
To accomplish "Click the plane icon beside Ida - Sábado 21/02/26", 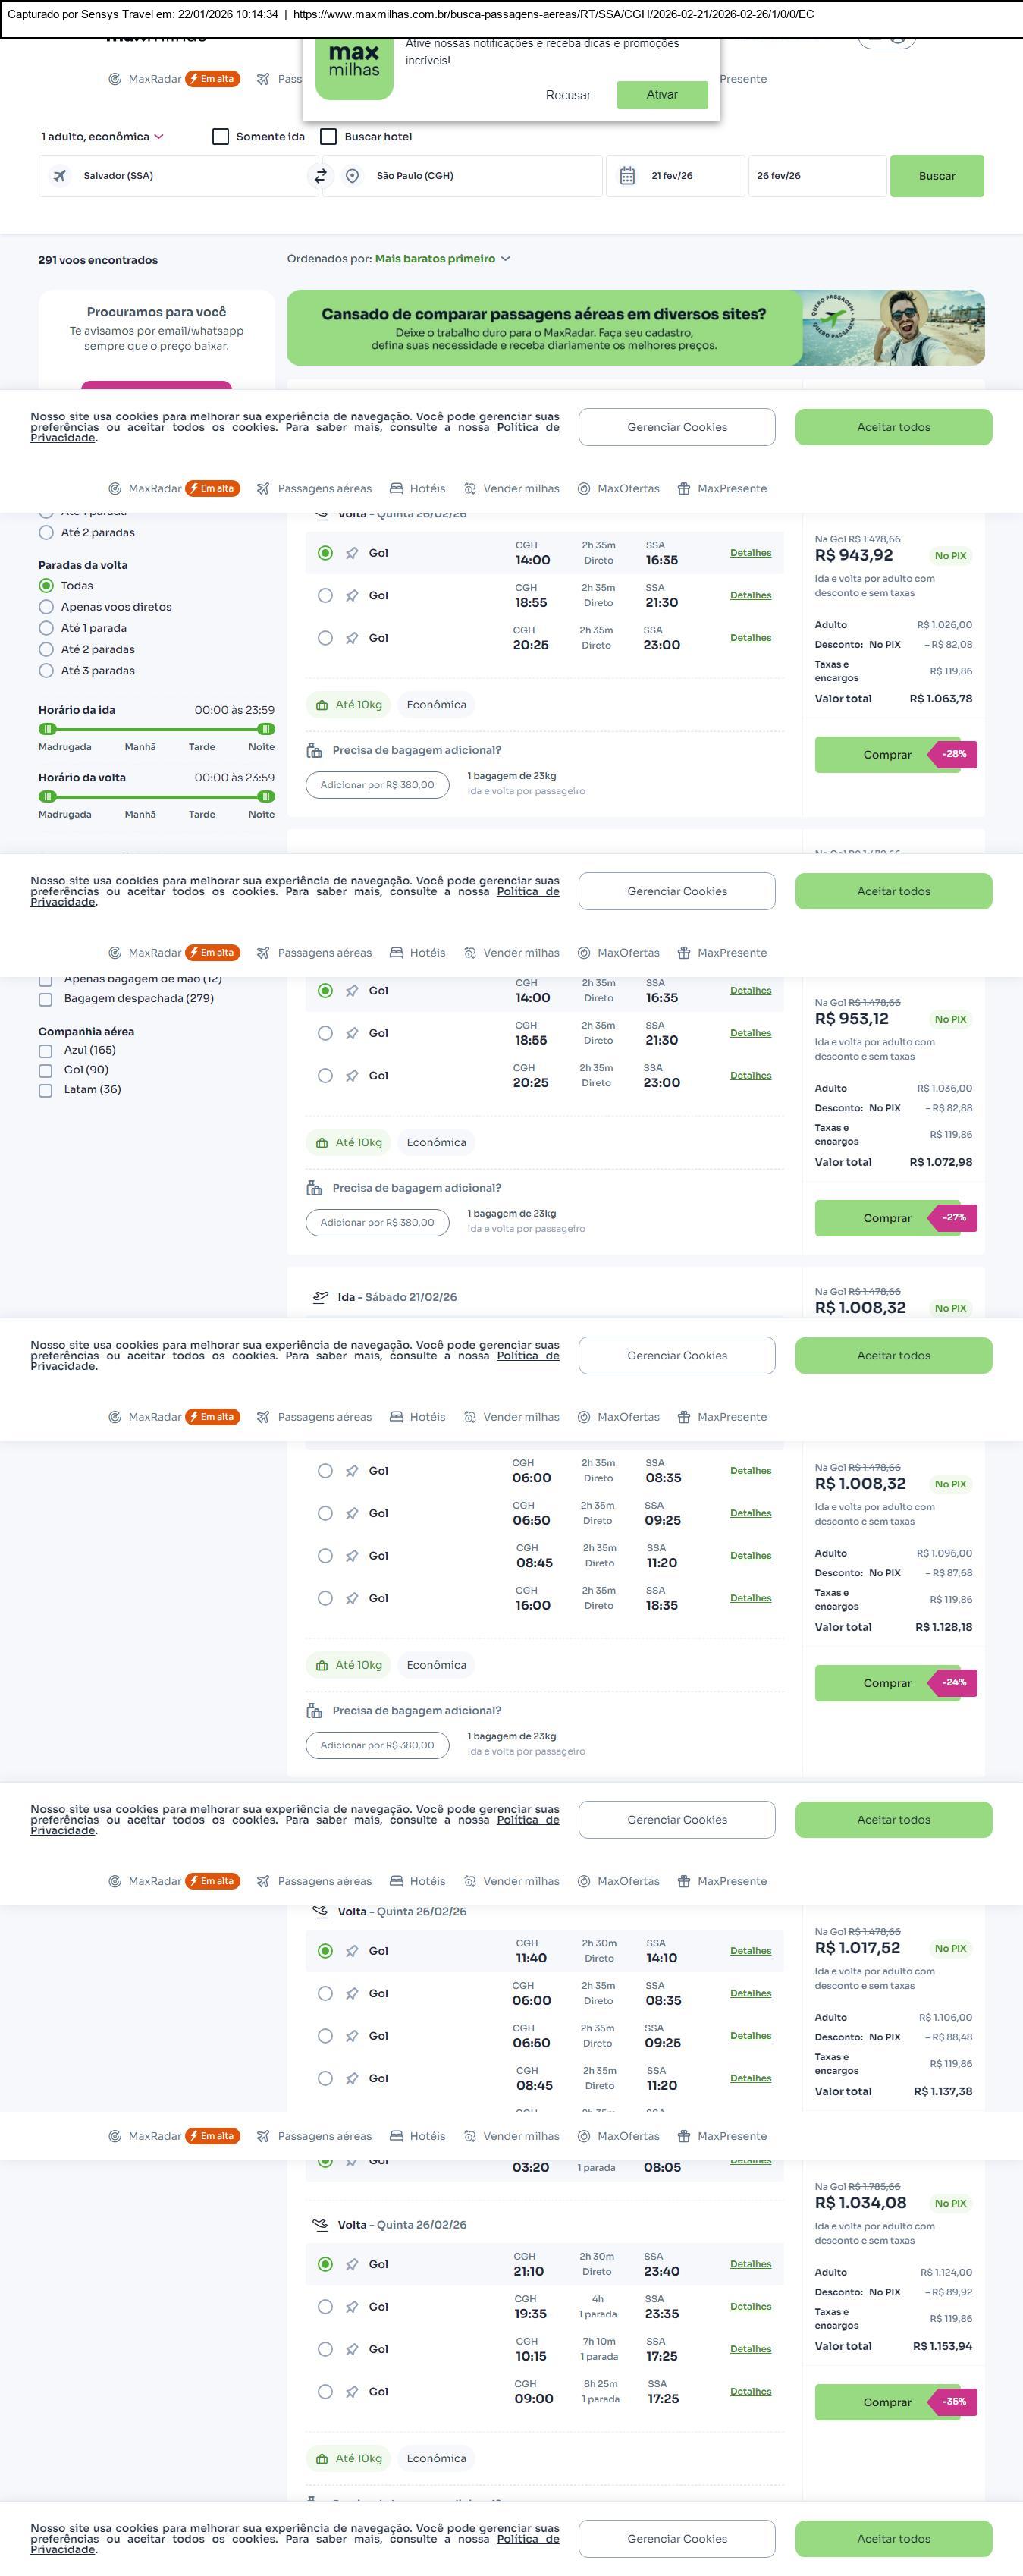I will (x=320, y=1297).
